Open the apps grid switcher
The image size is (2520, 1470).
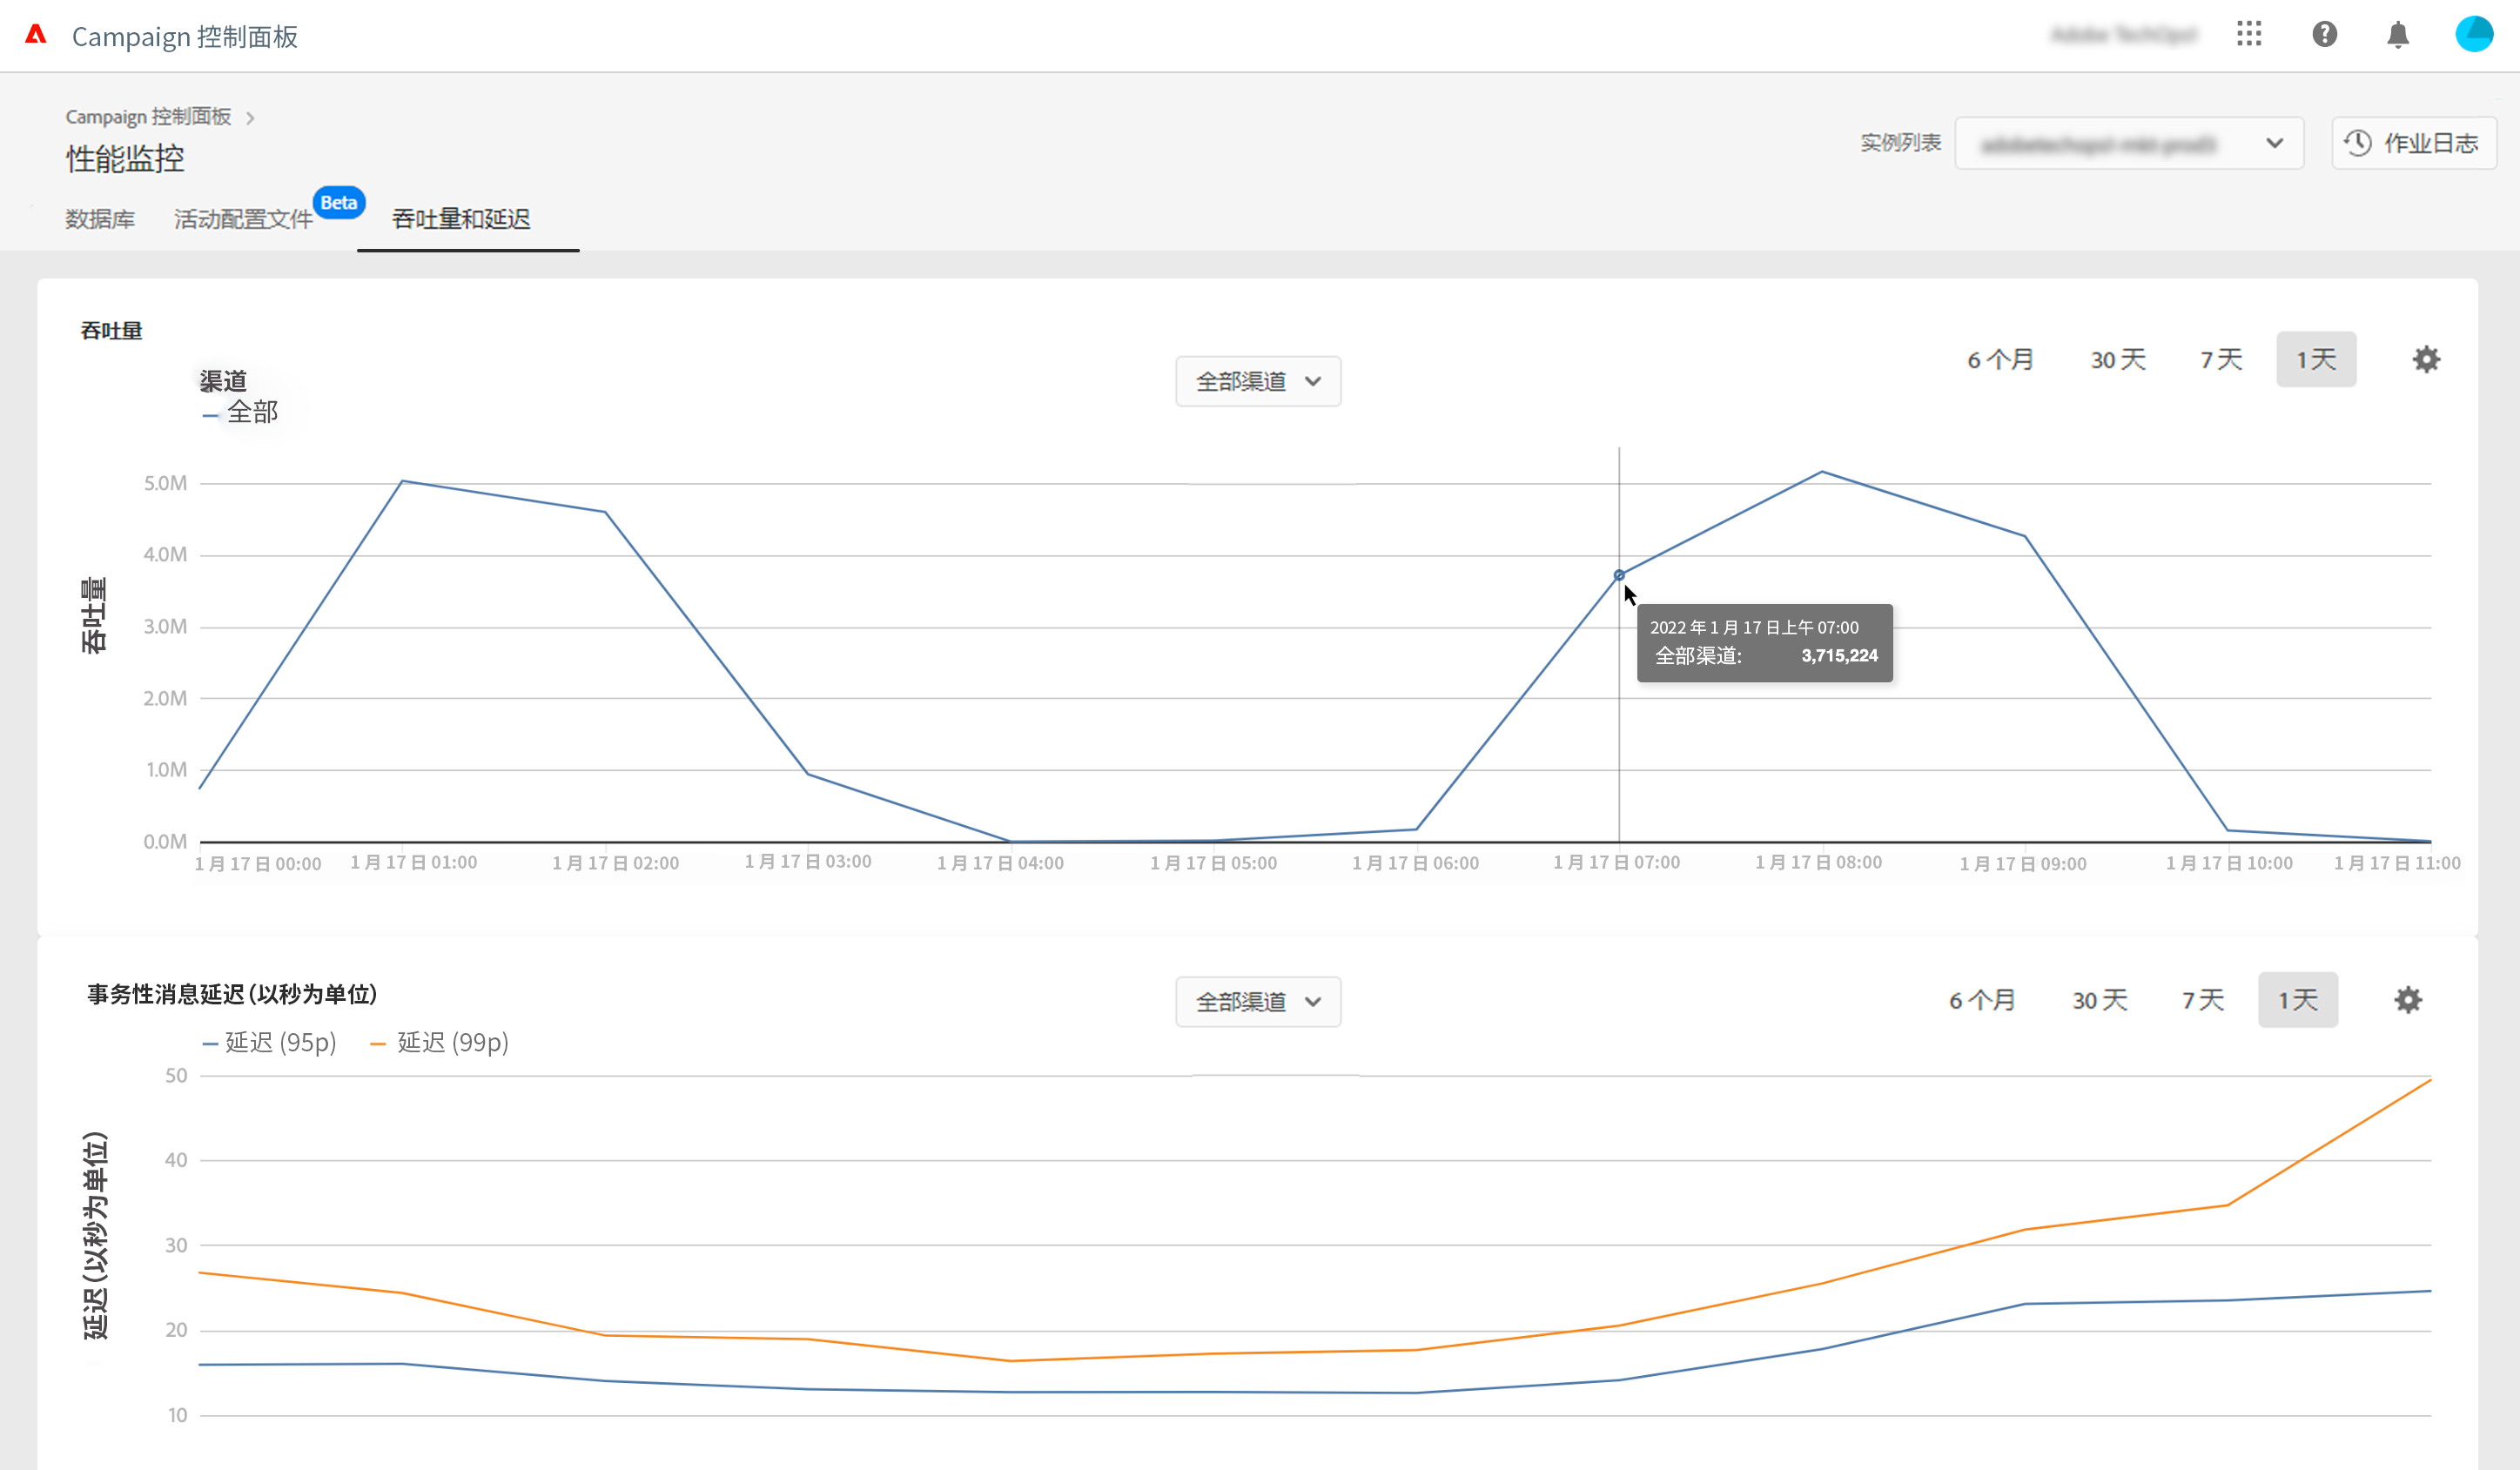[2249, 35]
